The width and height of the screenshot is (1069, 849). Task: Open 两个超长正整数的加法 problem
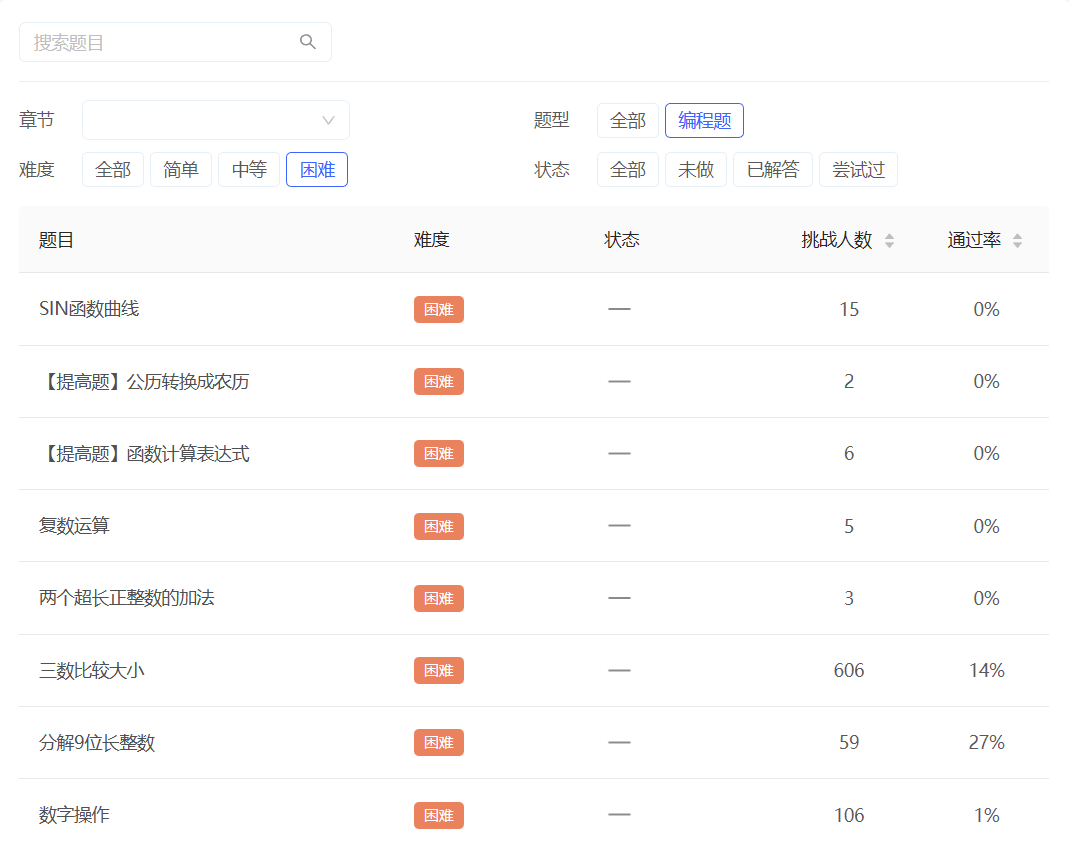tap(126, 598)
